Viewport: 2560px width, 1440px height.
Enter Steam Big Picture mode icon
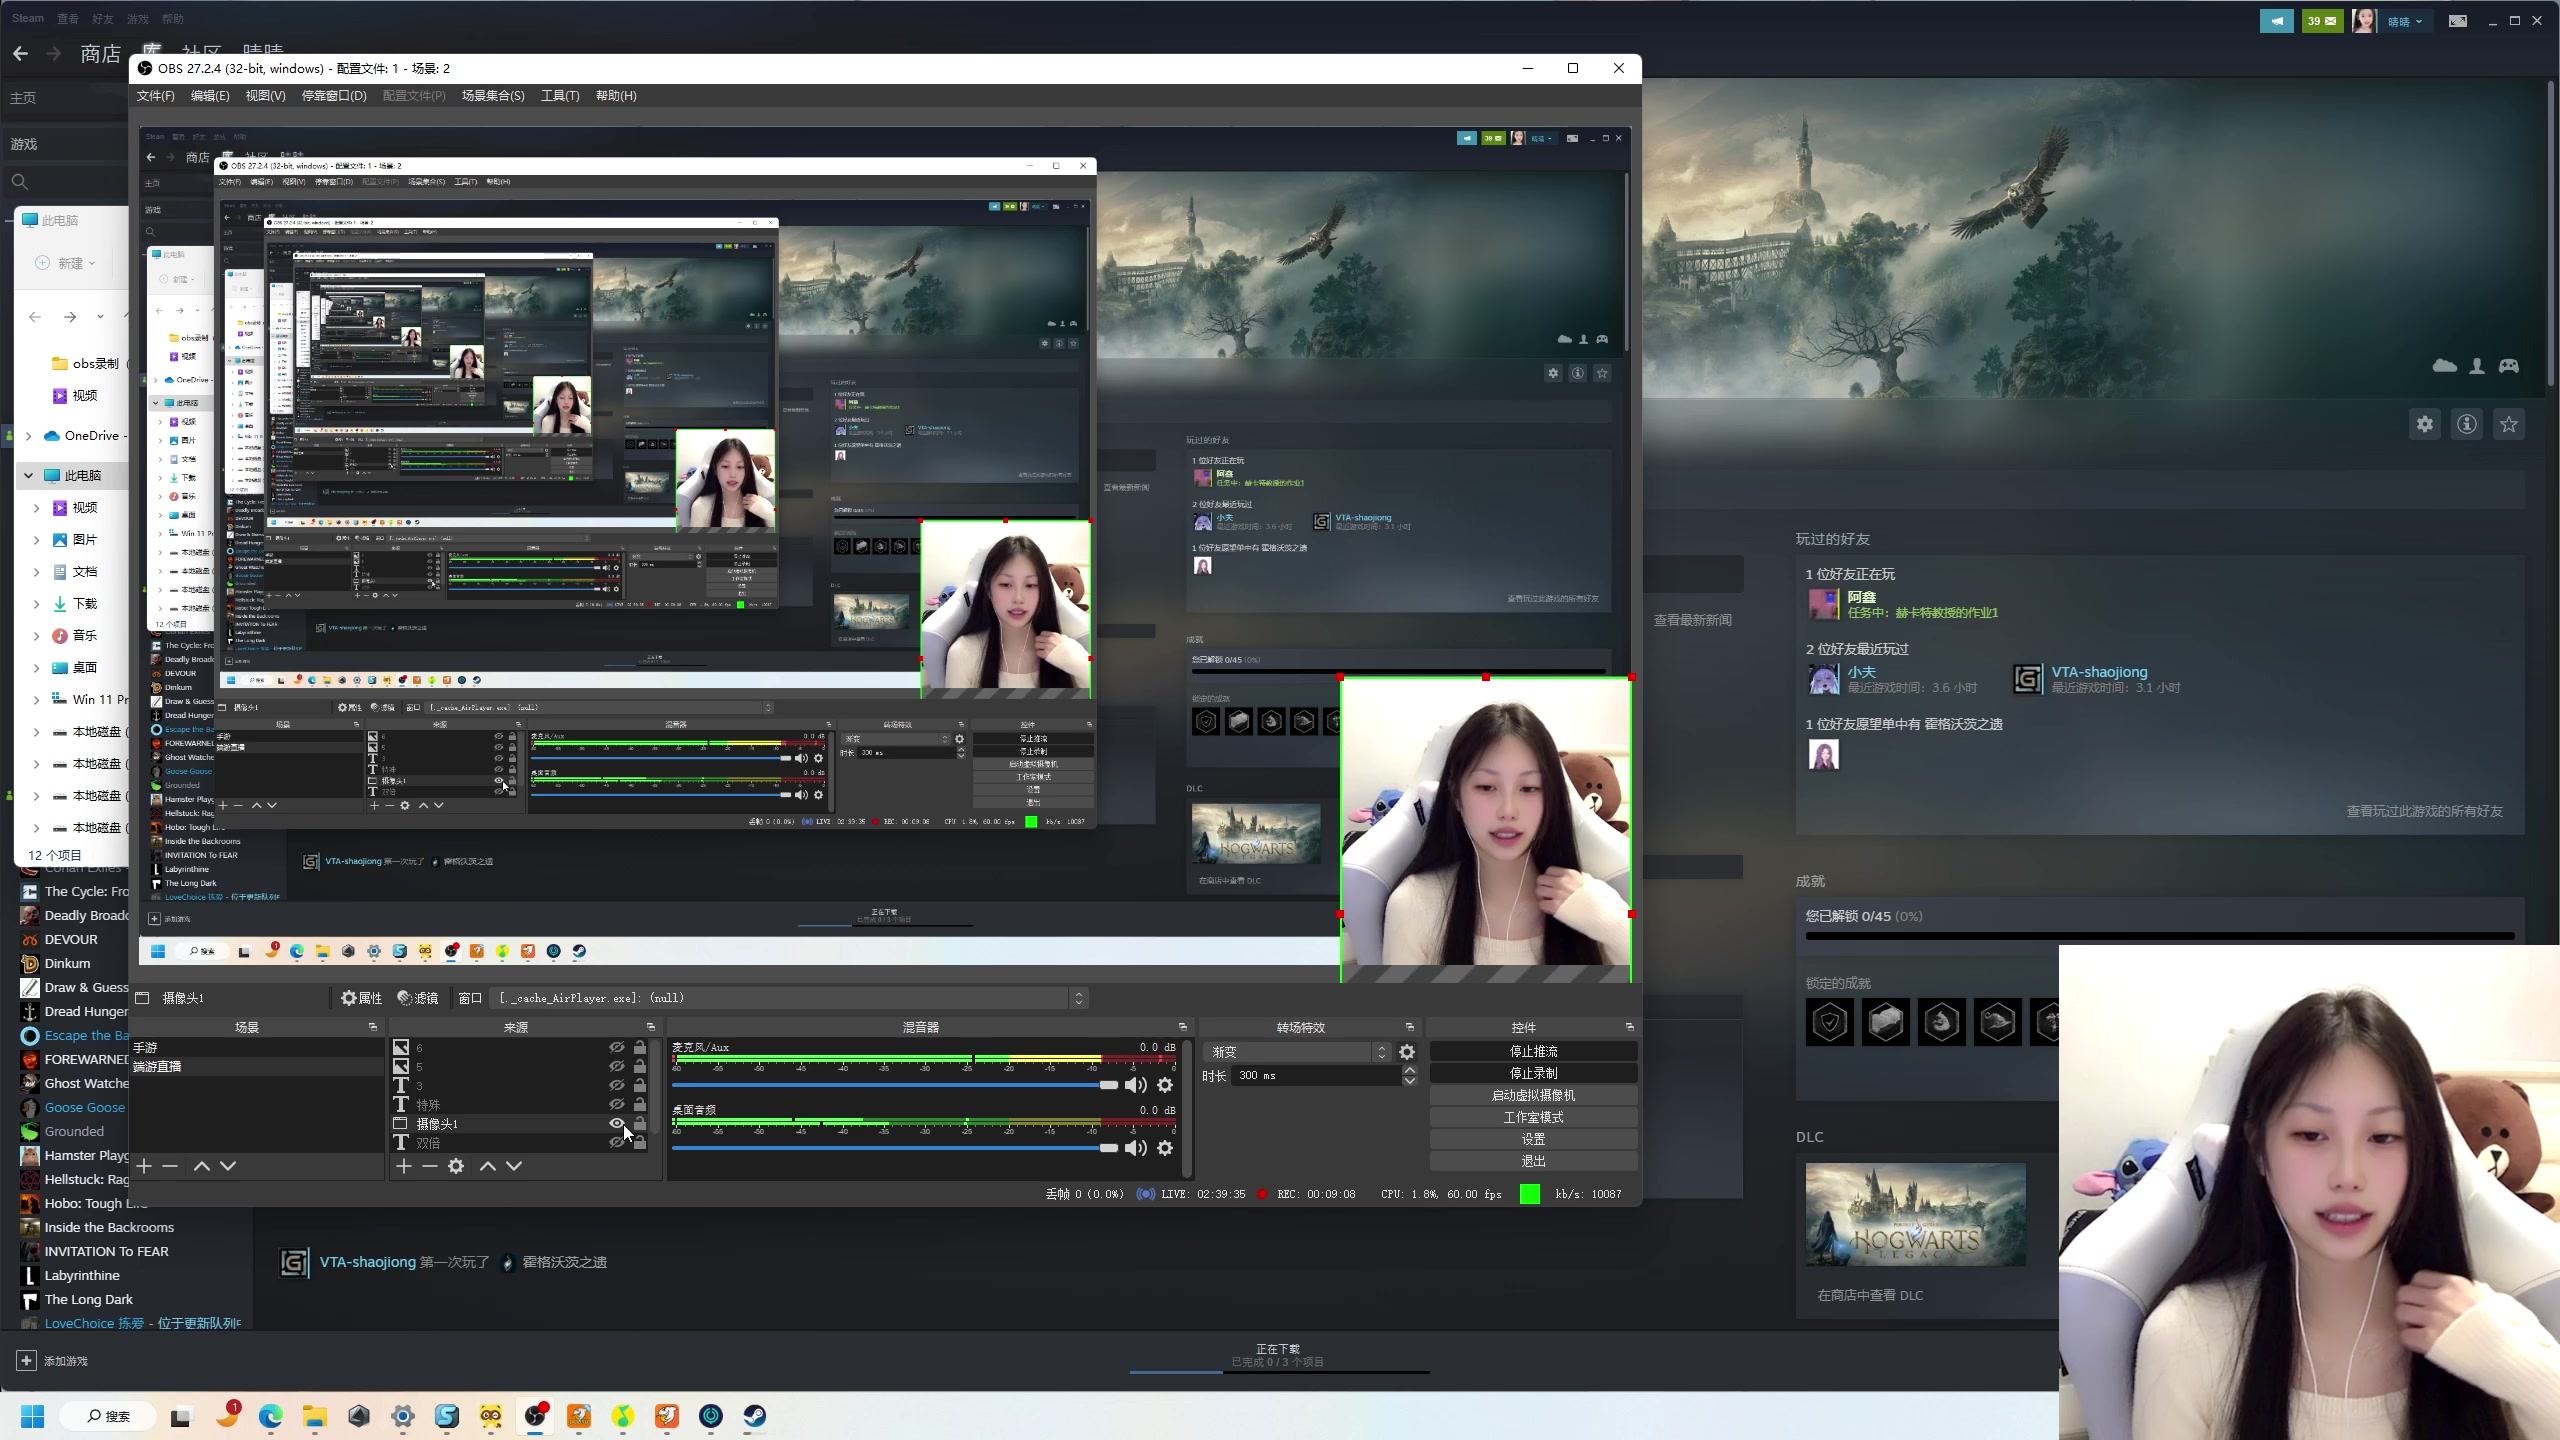point(2457,21)
